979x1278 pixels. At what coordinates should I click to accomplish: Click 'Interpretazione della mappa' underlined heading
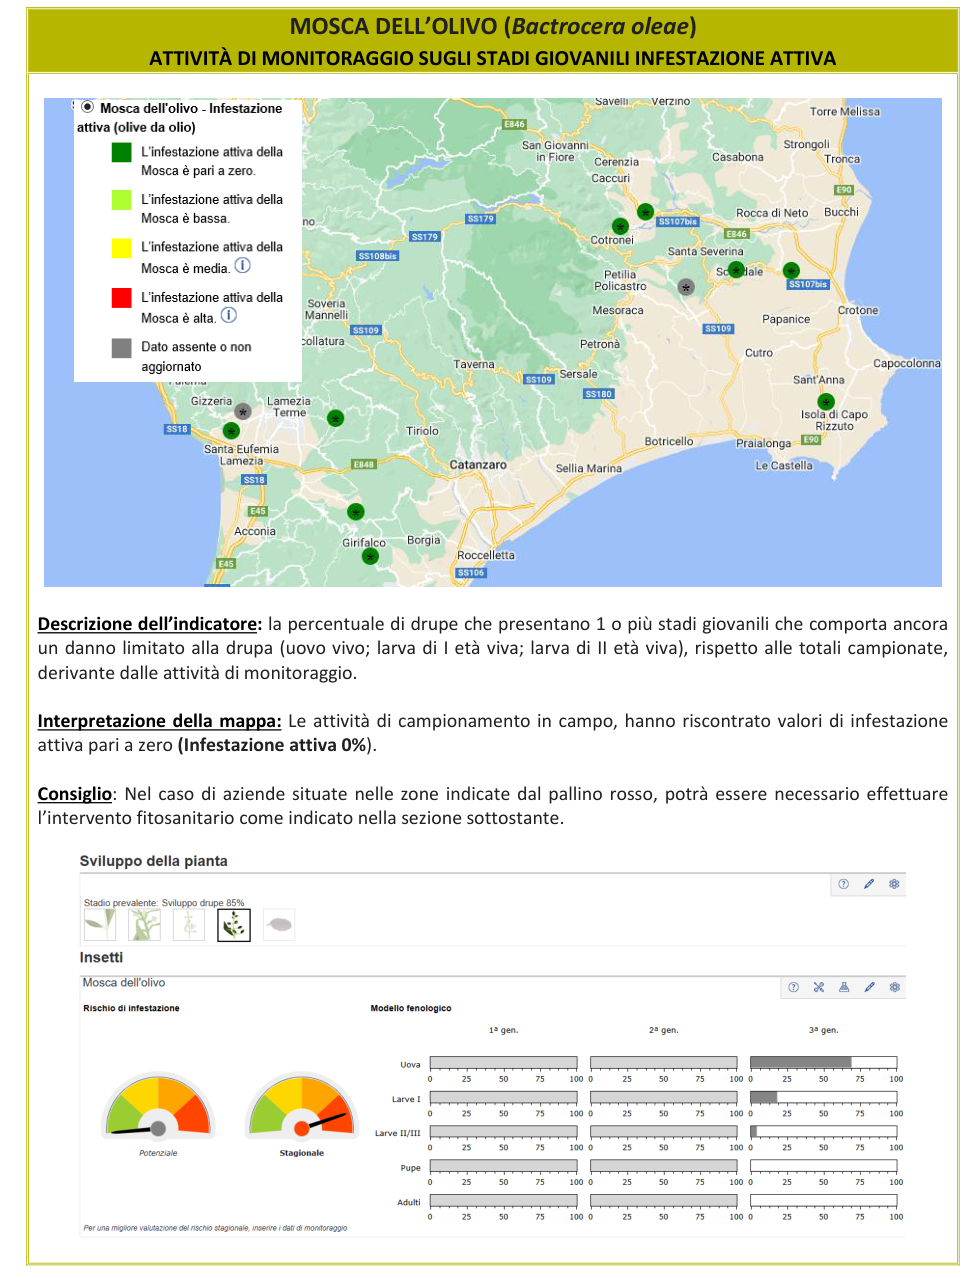pyautogui.click(x=160, y=721)
